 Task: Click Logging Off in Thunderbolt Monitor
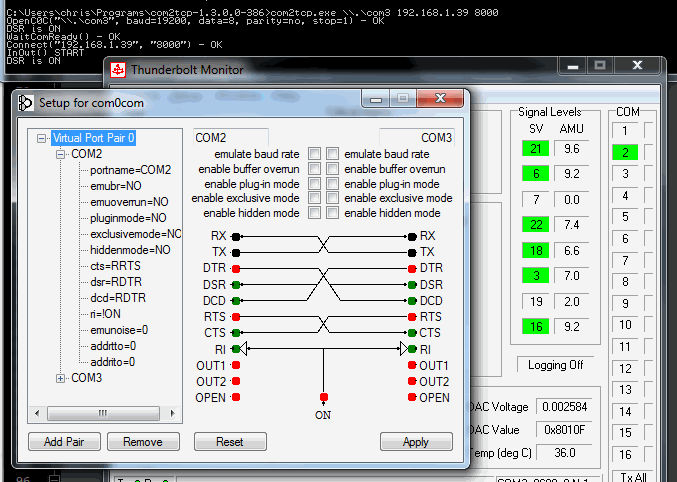555,365
